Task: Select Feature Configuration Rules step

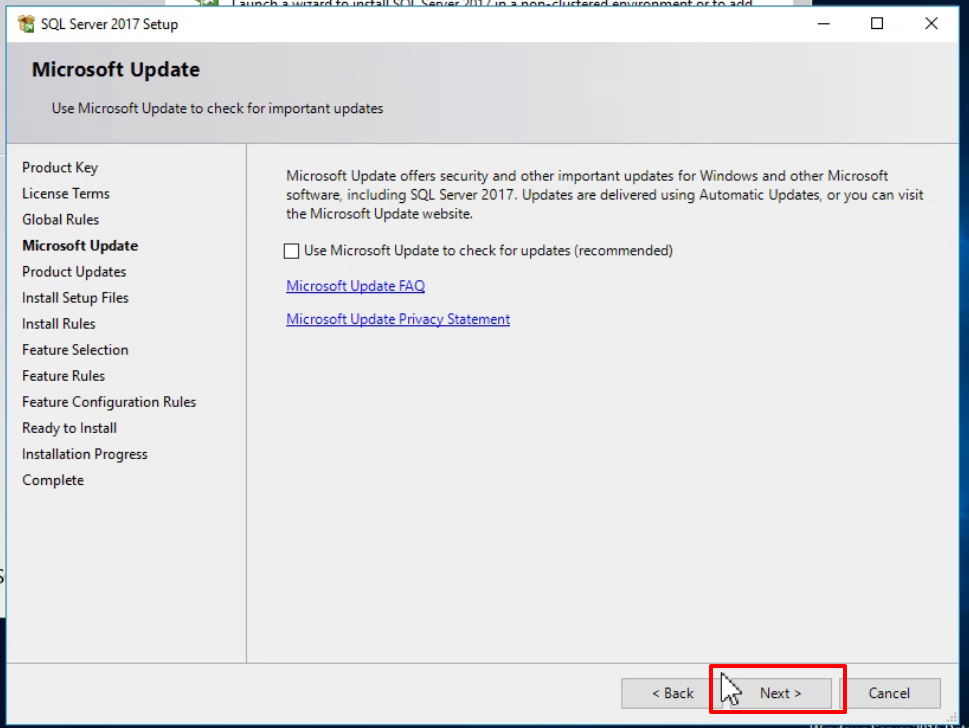Action: 109,402
